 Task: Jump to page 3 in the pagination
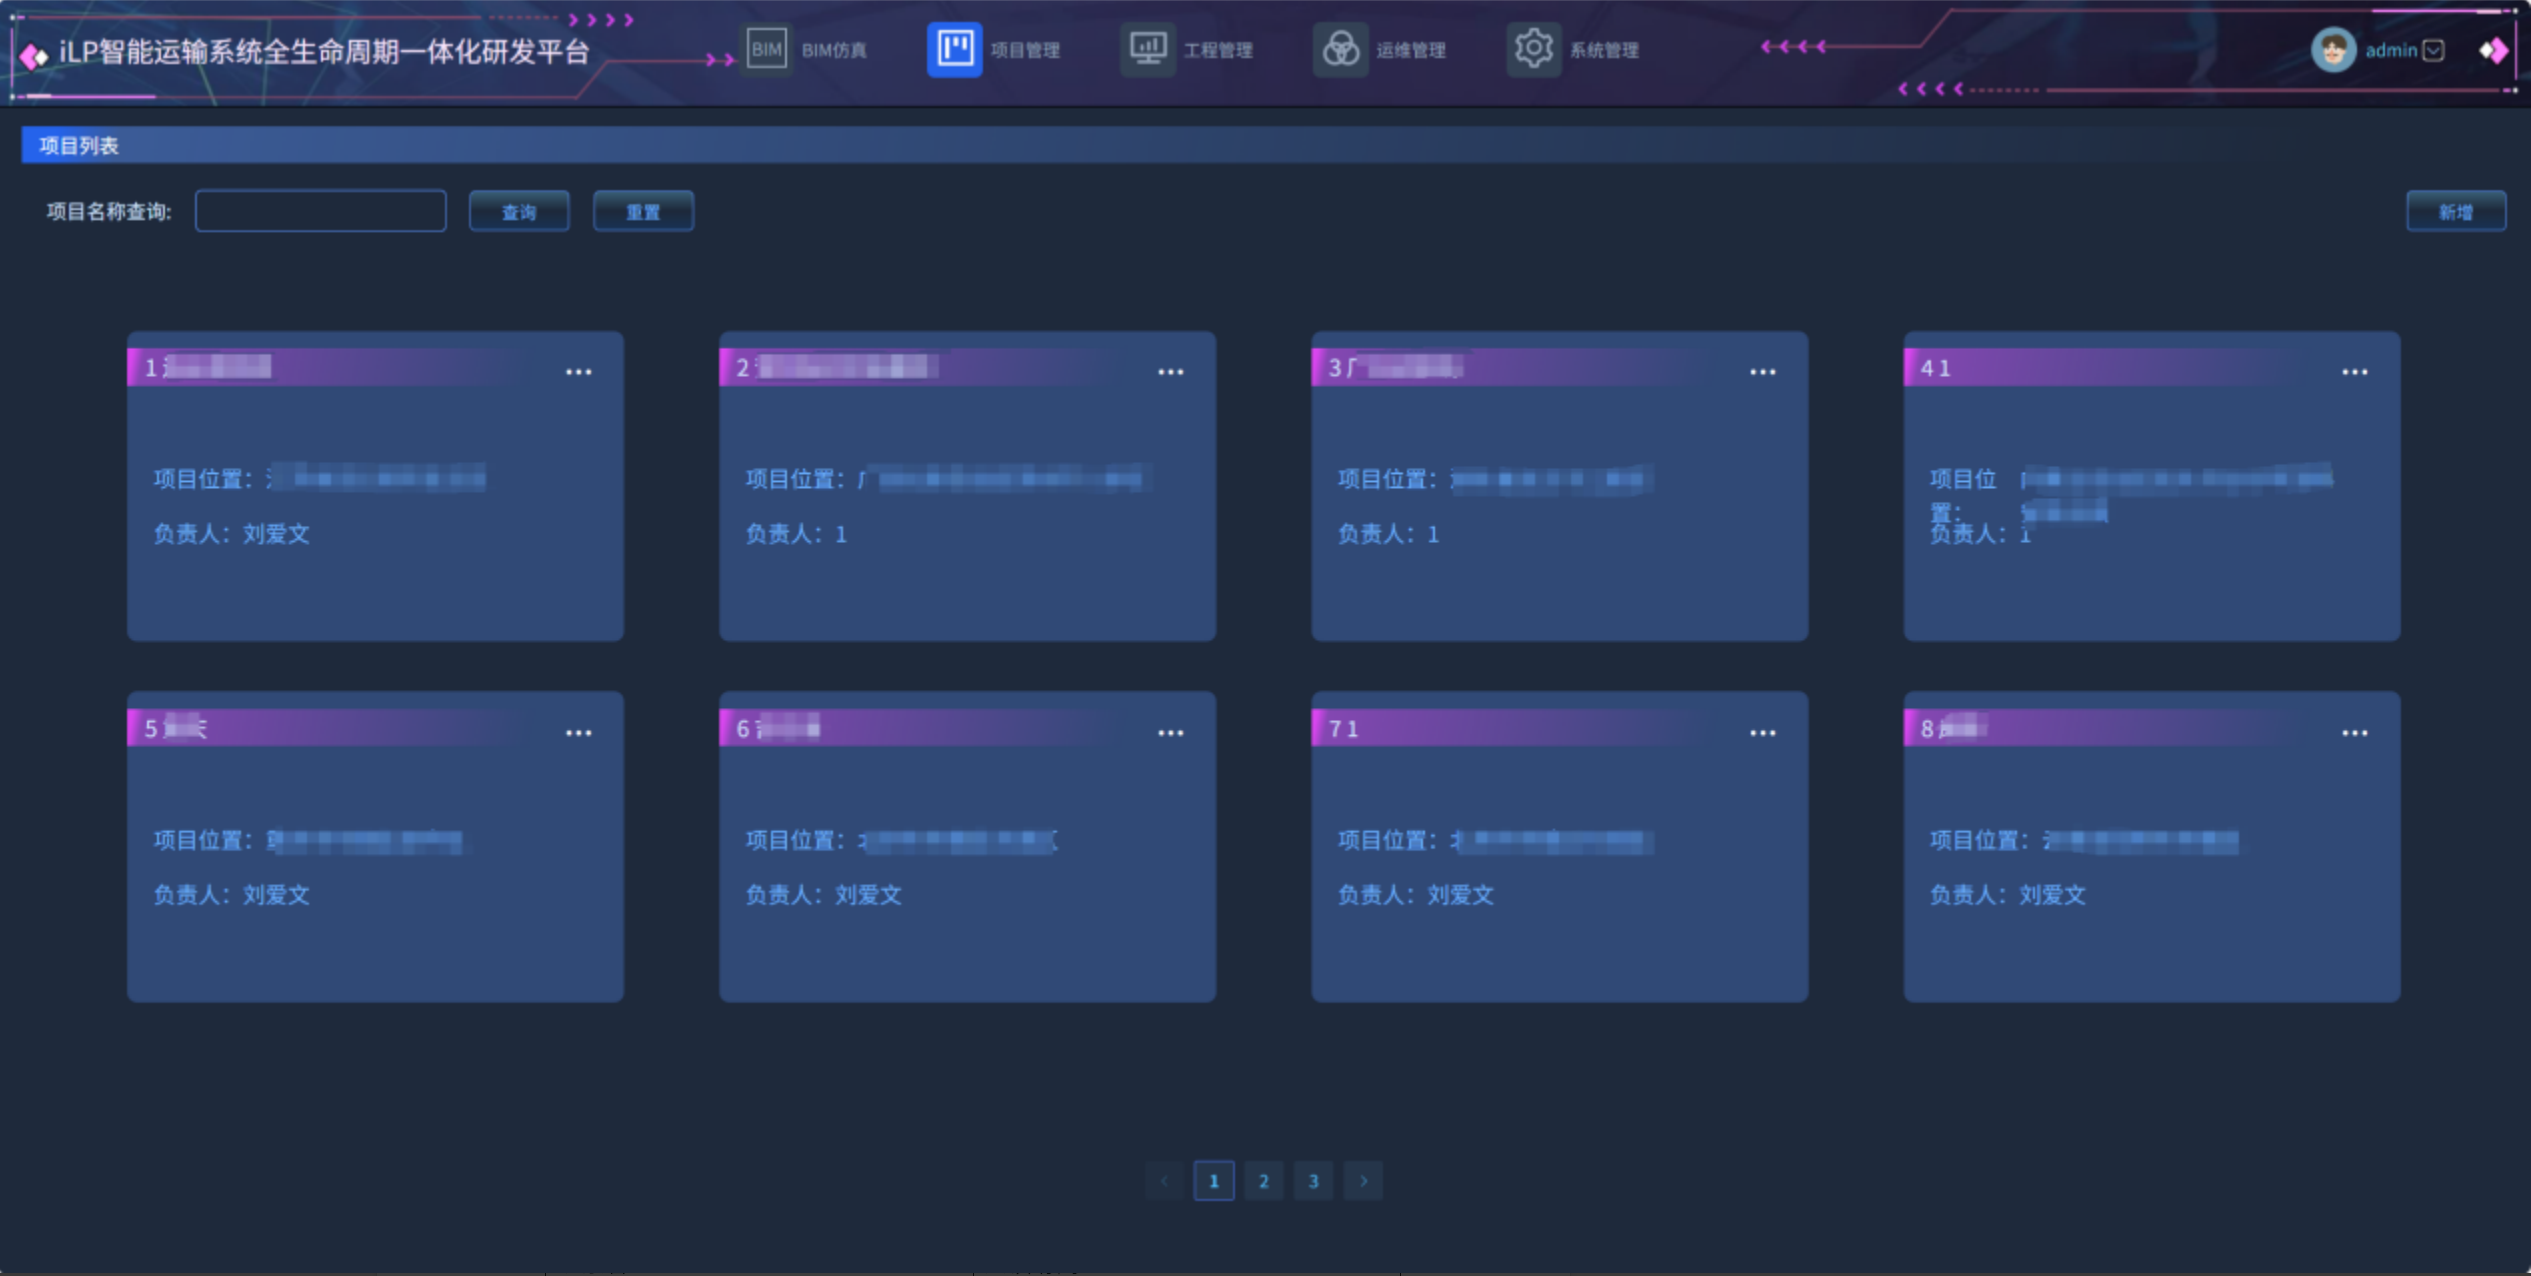tap(1313, 1181)
